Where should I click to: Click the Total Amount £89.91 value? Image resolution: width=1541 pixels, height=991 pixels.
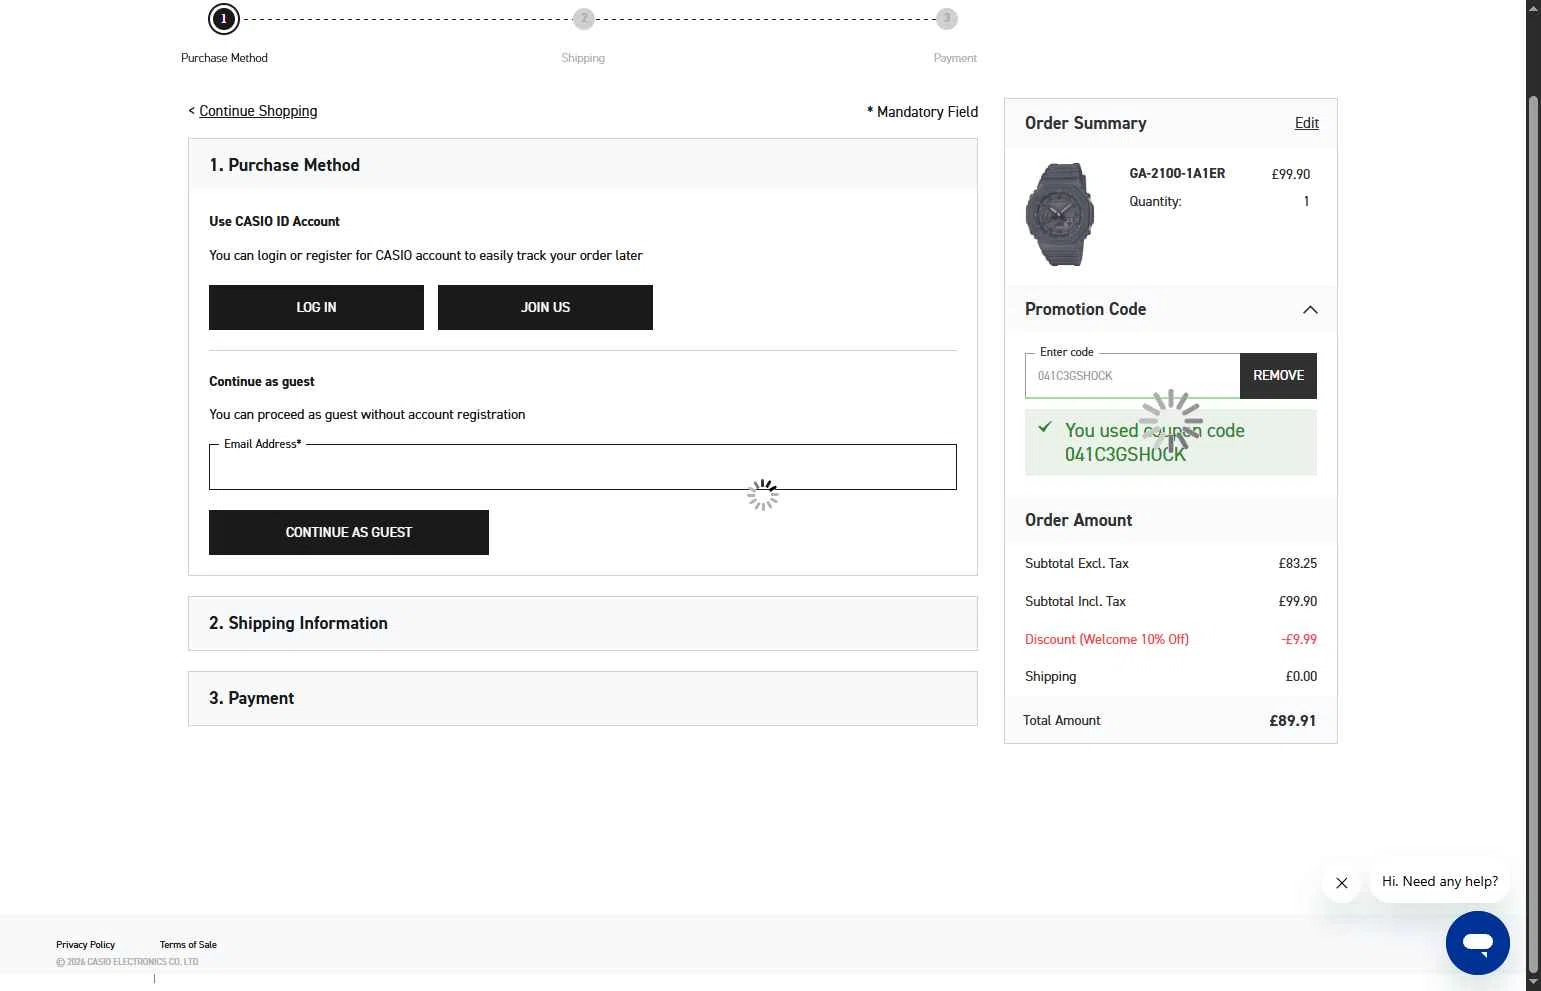[1292, 721]
